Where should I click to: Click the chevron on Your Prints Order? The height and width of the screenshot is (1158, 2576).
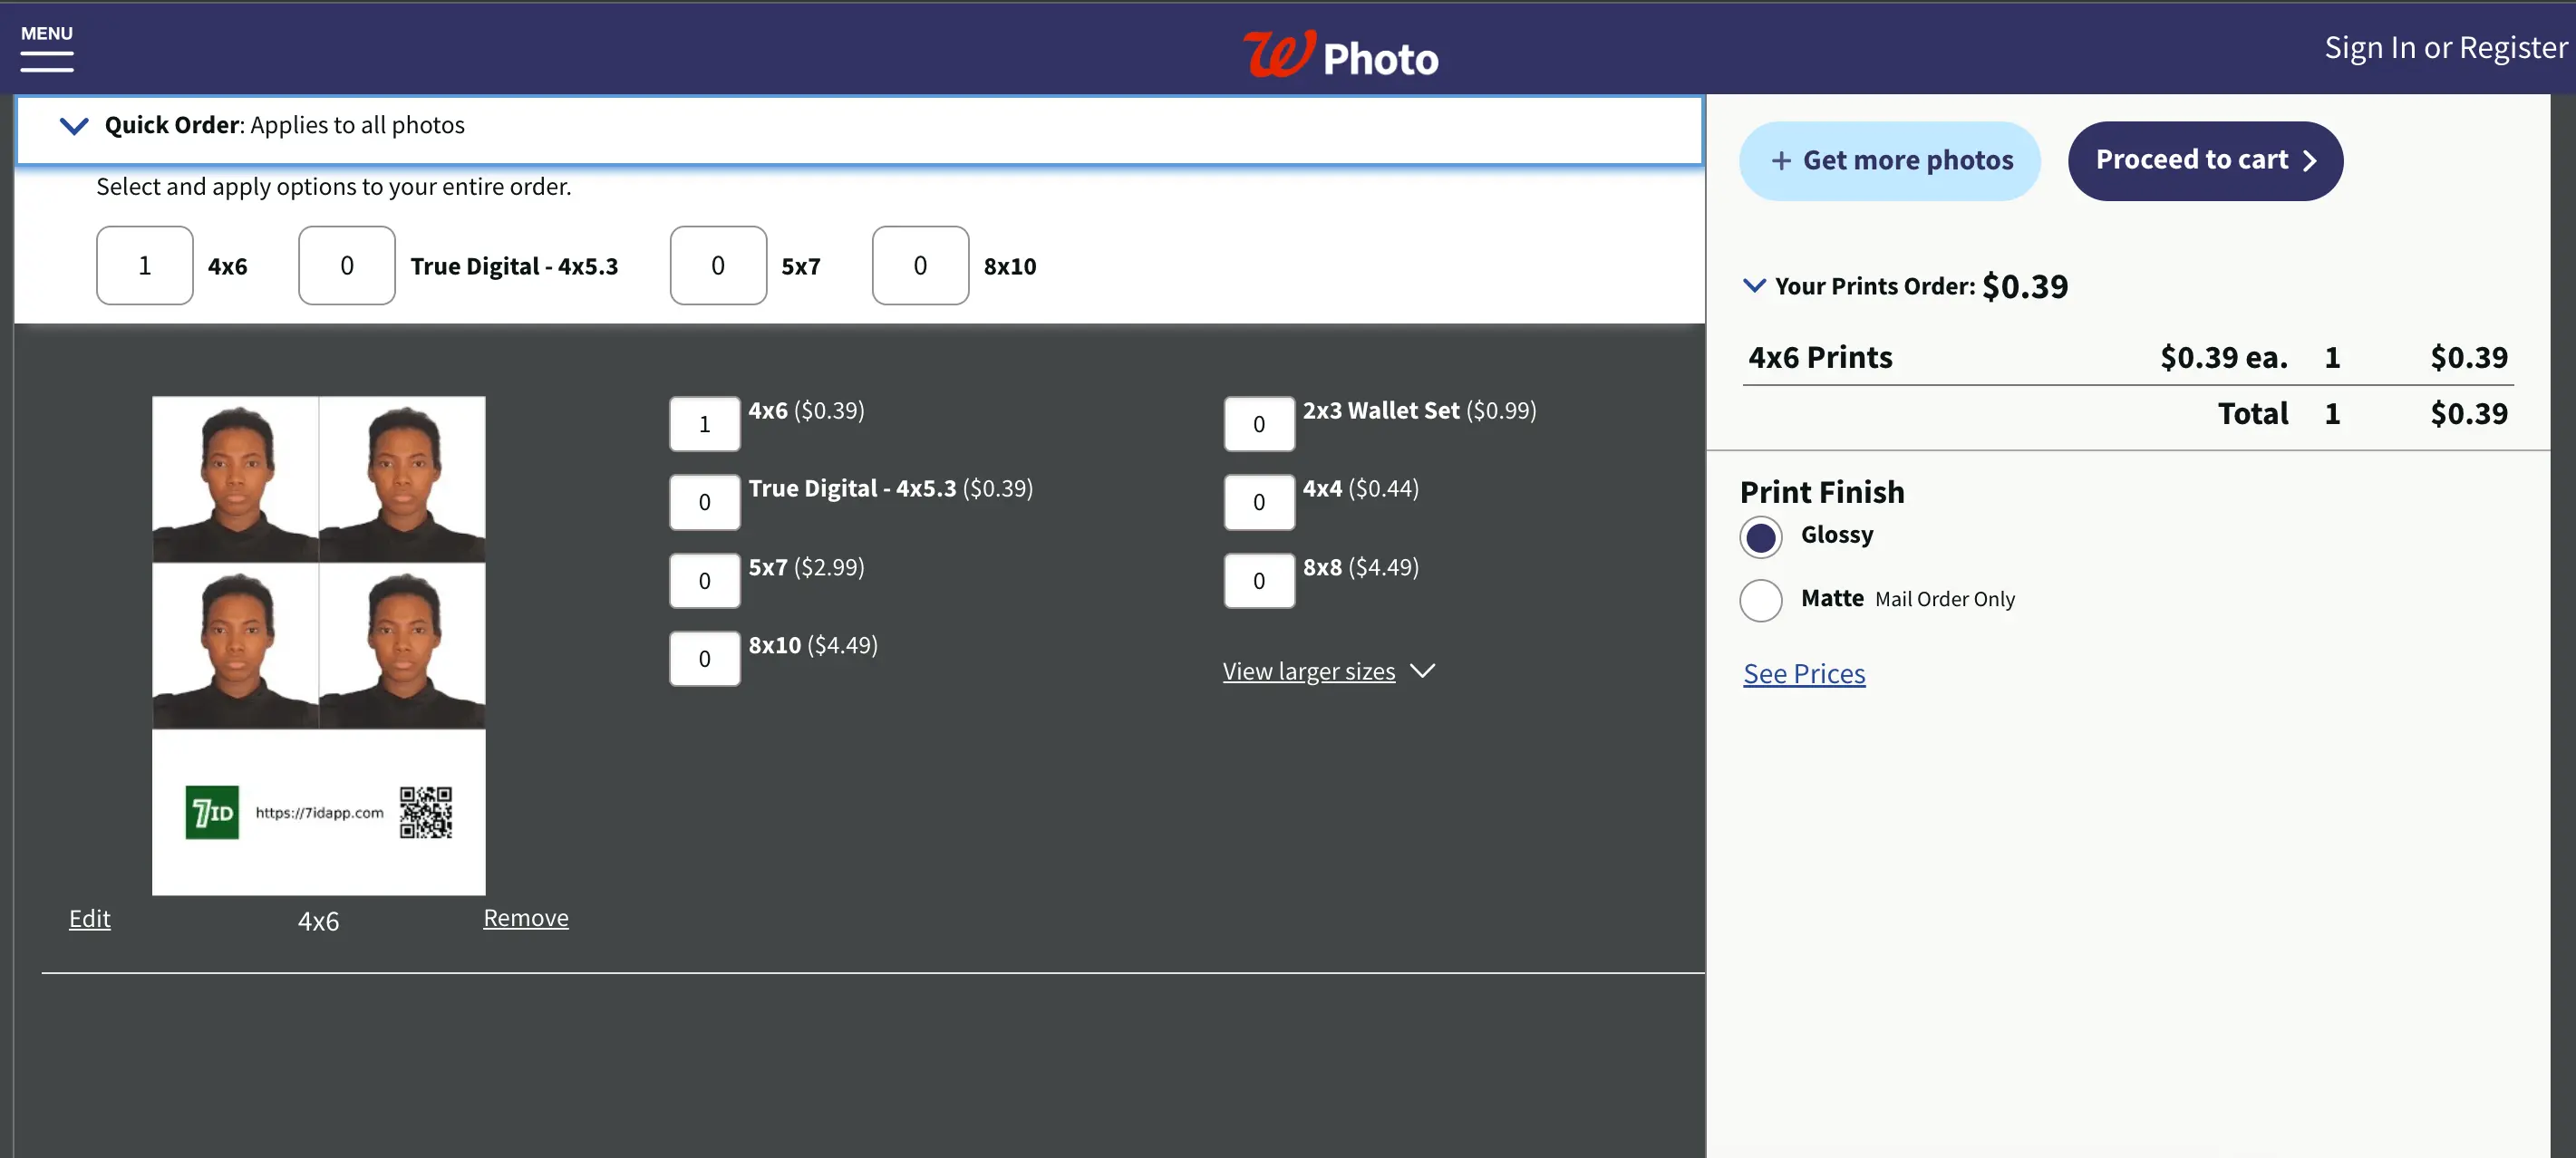(1755, 287)
